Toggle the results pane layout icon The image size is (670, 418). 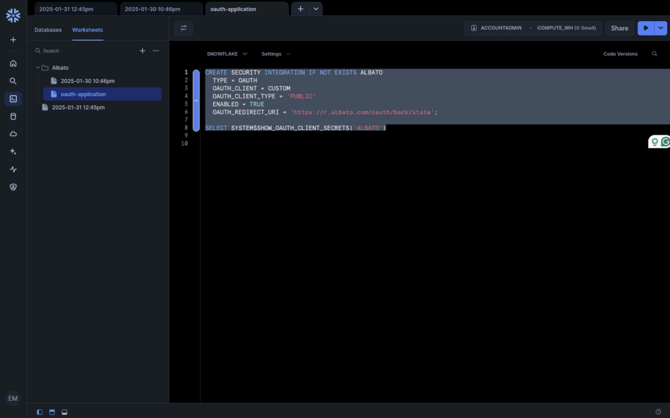click(65, 412)
